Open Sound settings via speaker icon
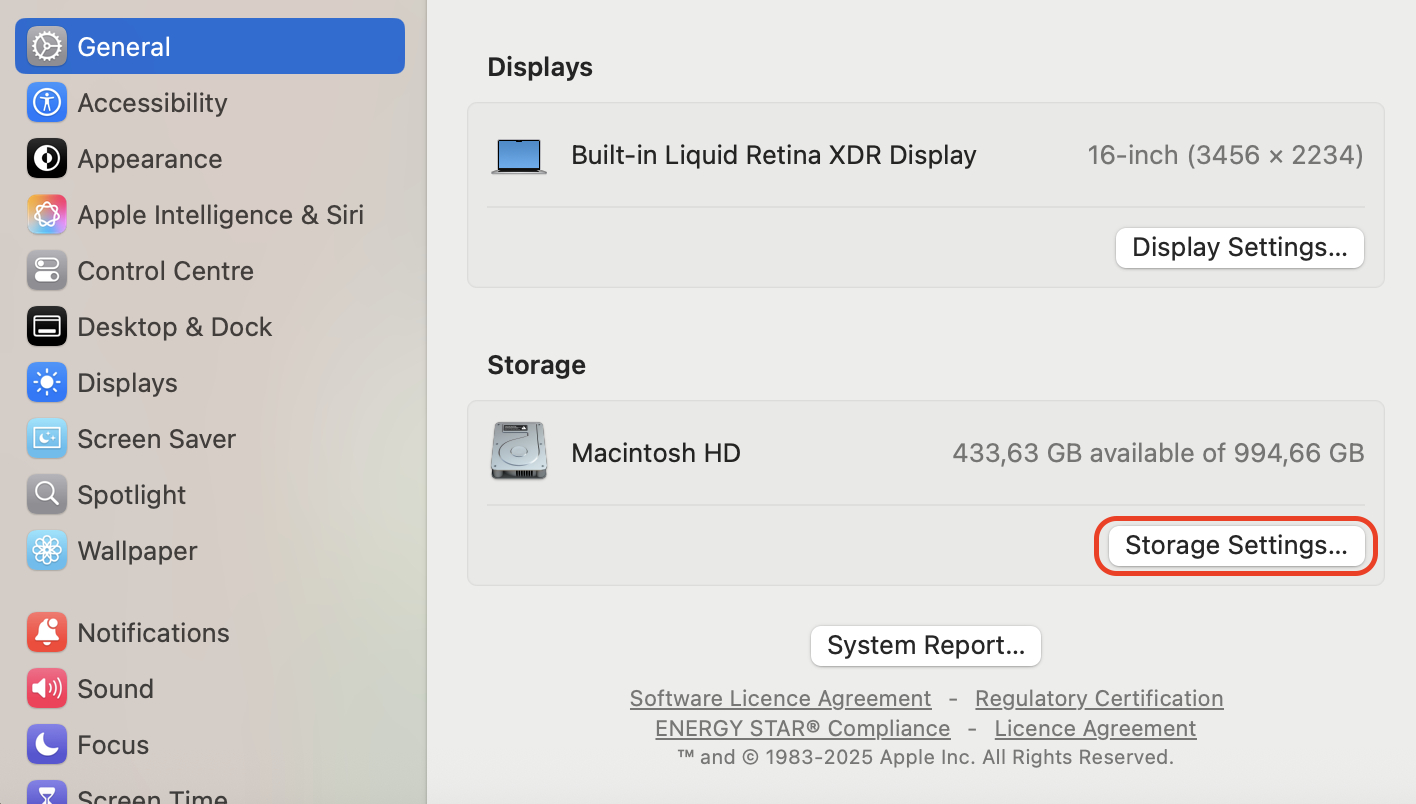The height and width of the screenshot is (804, 1416). (47, 688)
